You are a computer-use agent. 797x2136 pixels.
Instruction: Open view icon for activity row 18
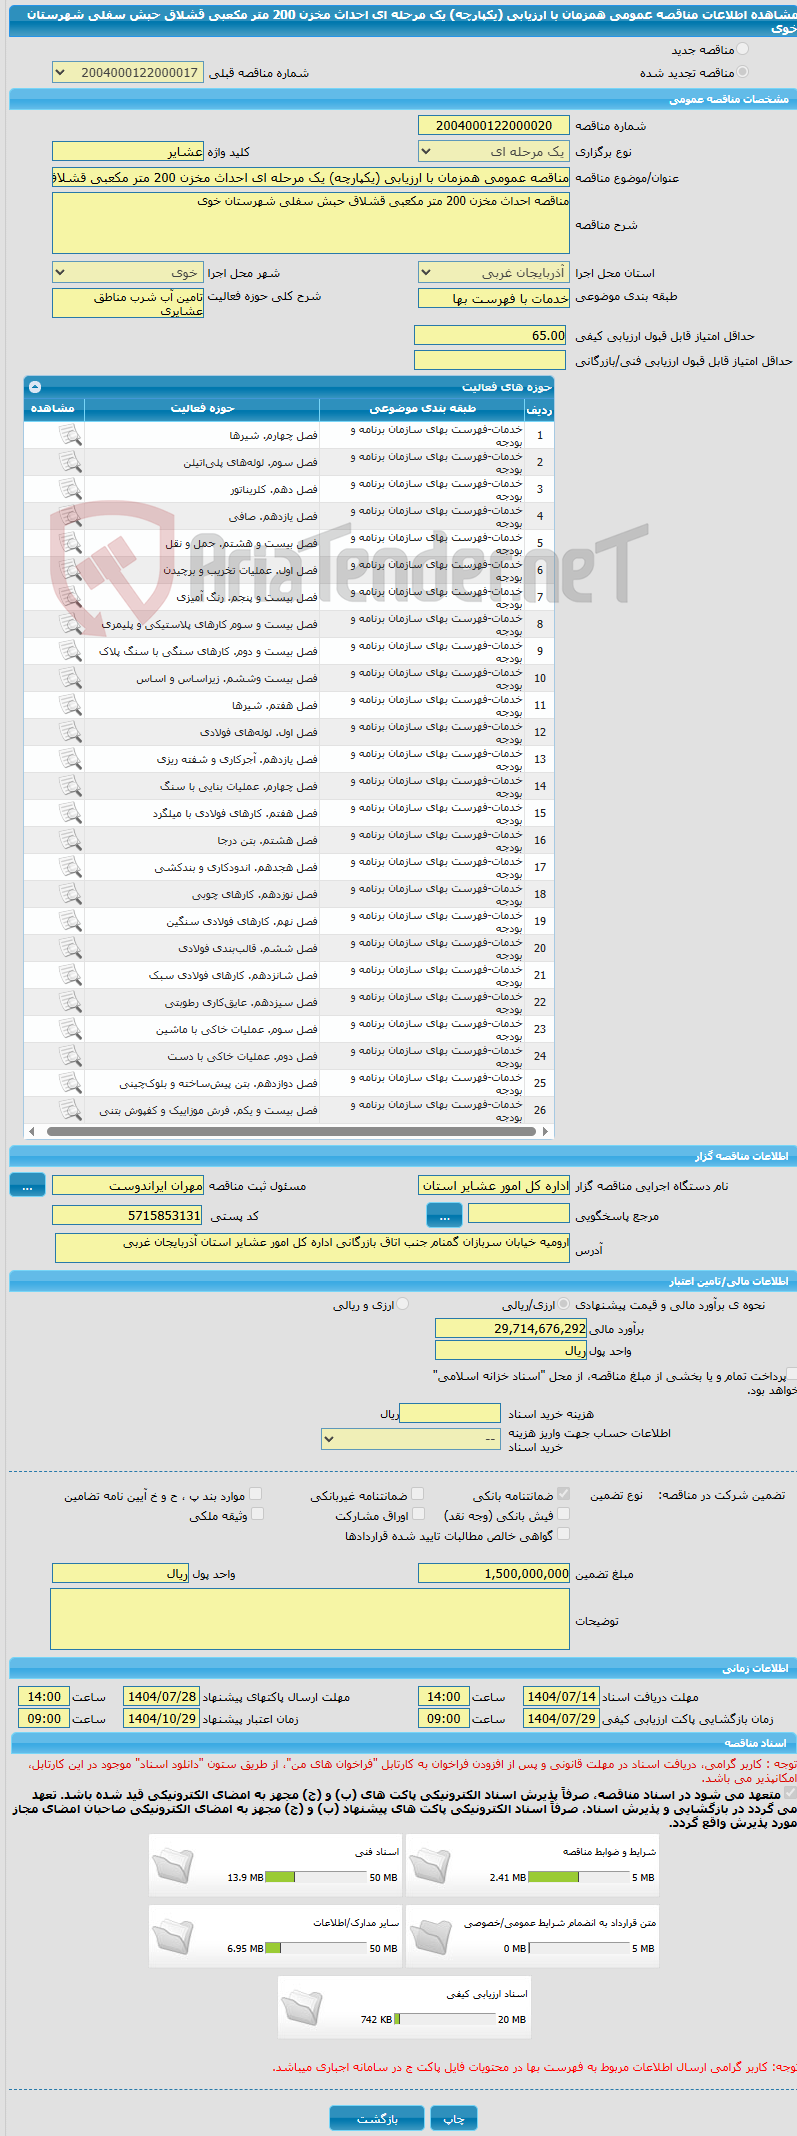[70, 894]
